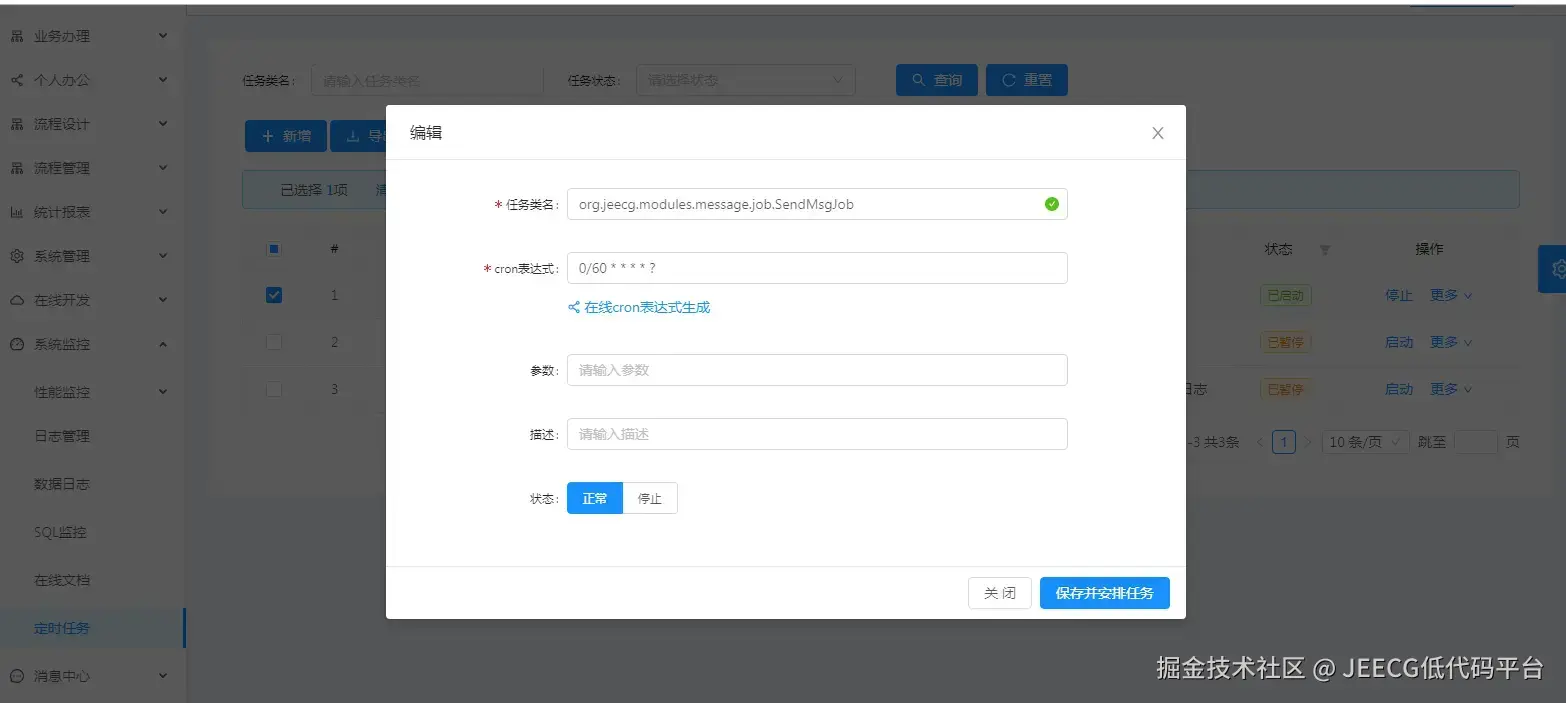
Task: Click the 业务办理 sidebar icon
Action: click(x=17, y=36)
